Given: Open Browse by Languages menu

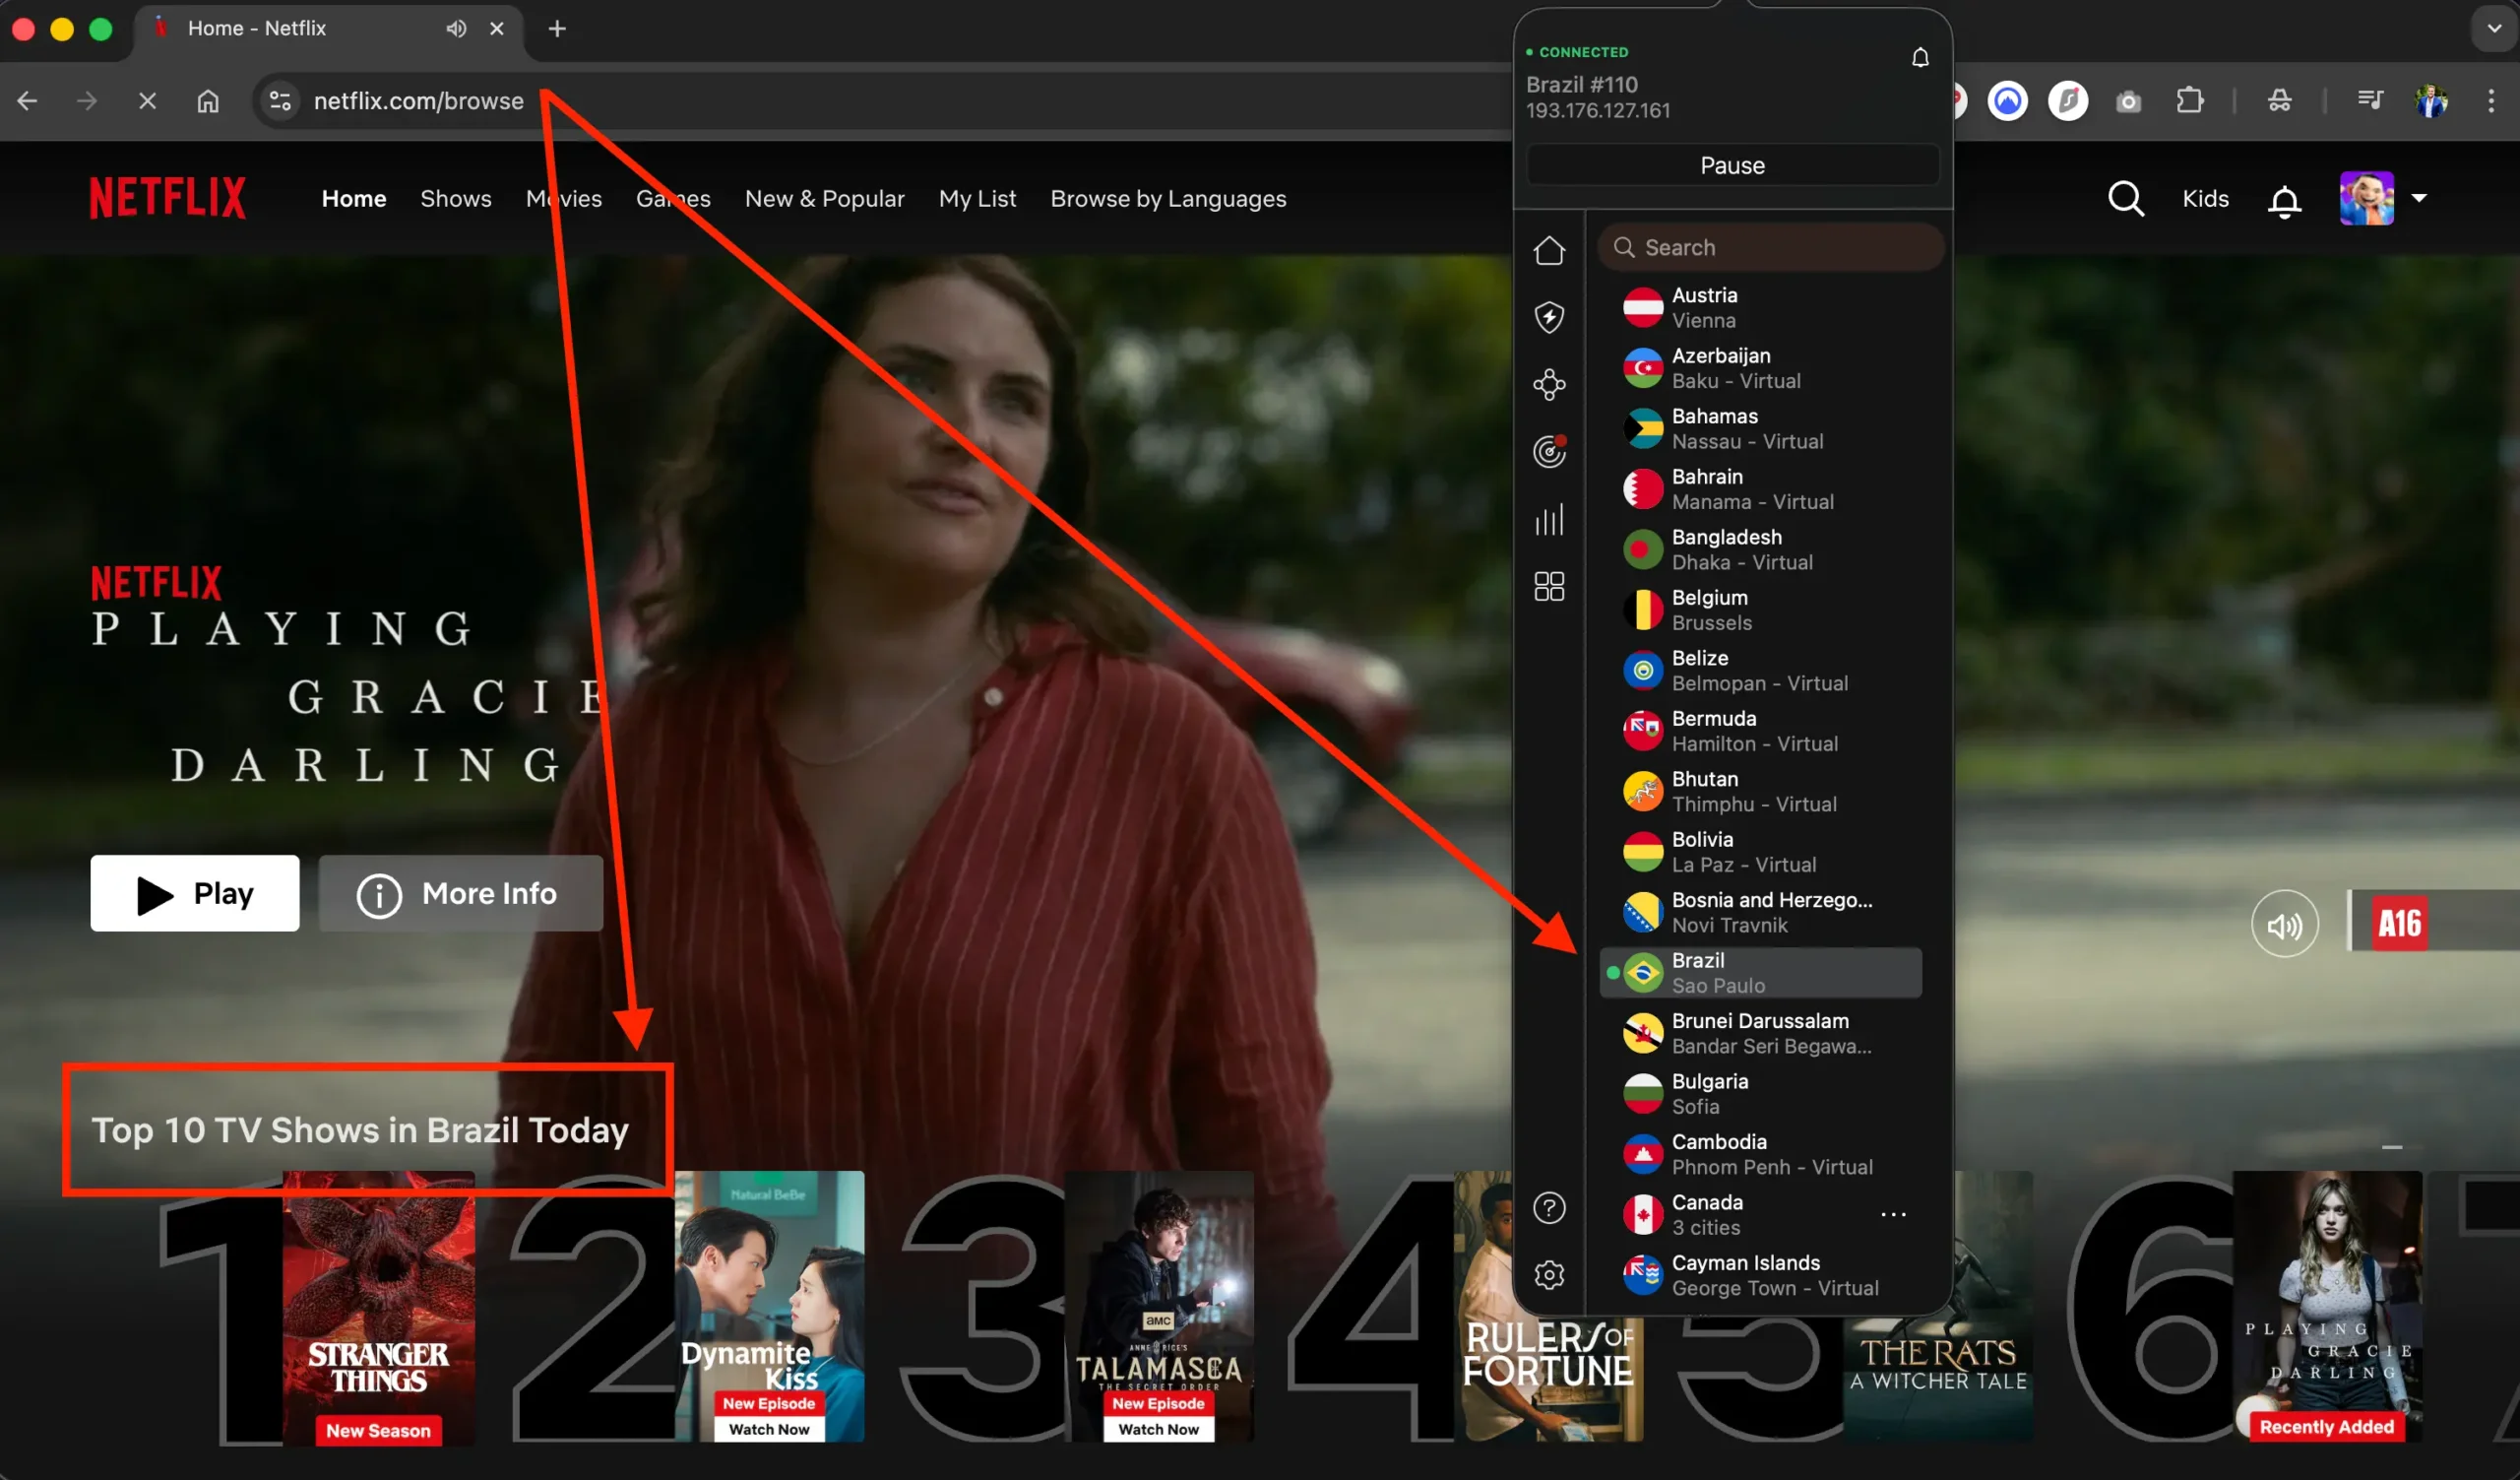Looking at the screenshot, I should click(1168, 198).
